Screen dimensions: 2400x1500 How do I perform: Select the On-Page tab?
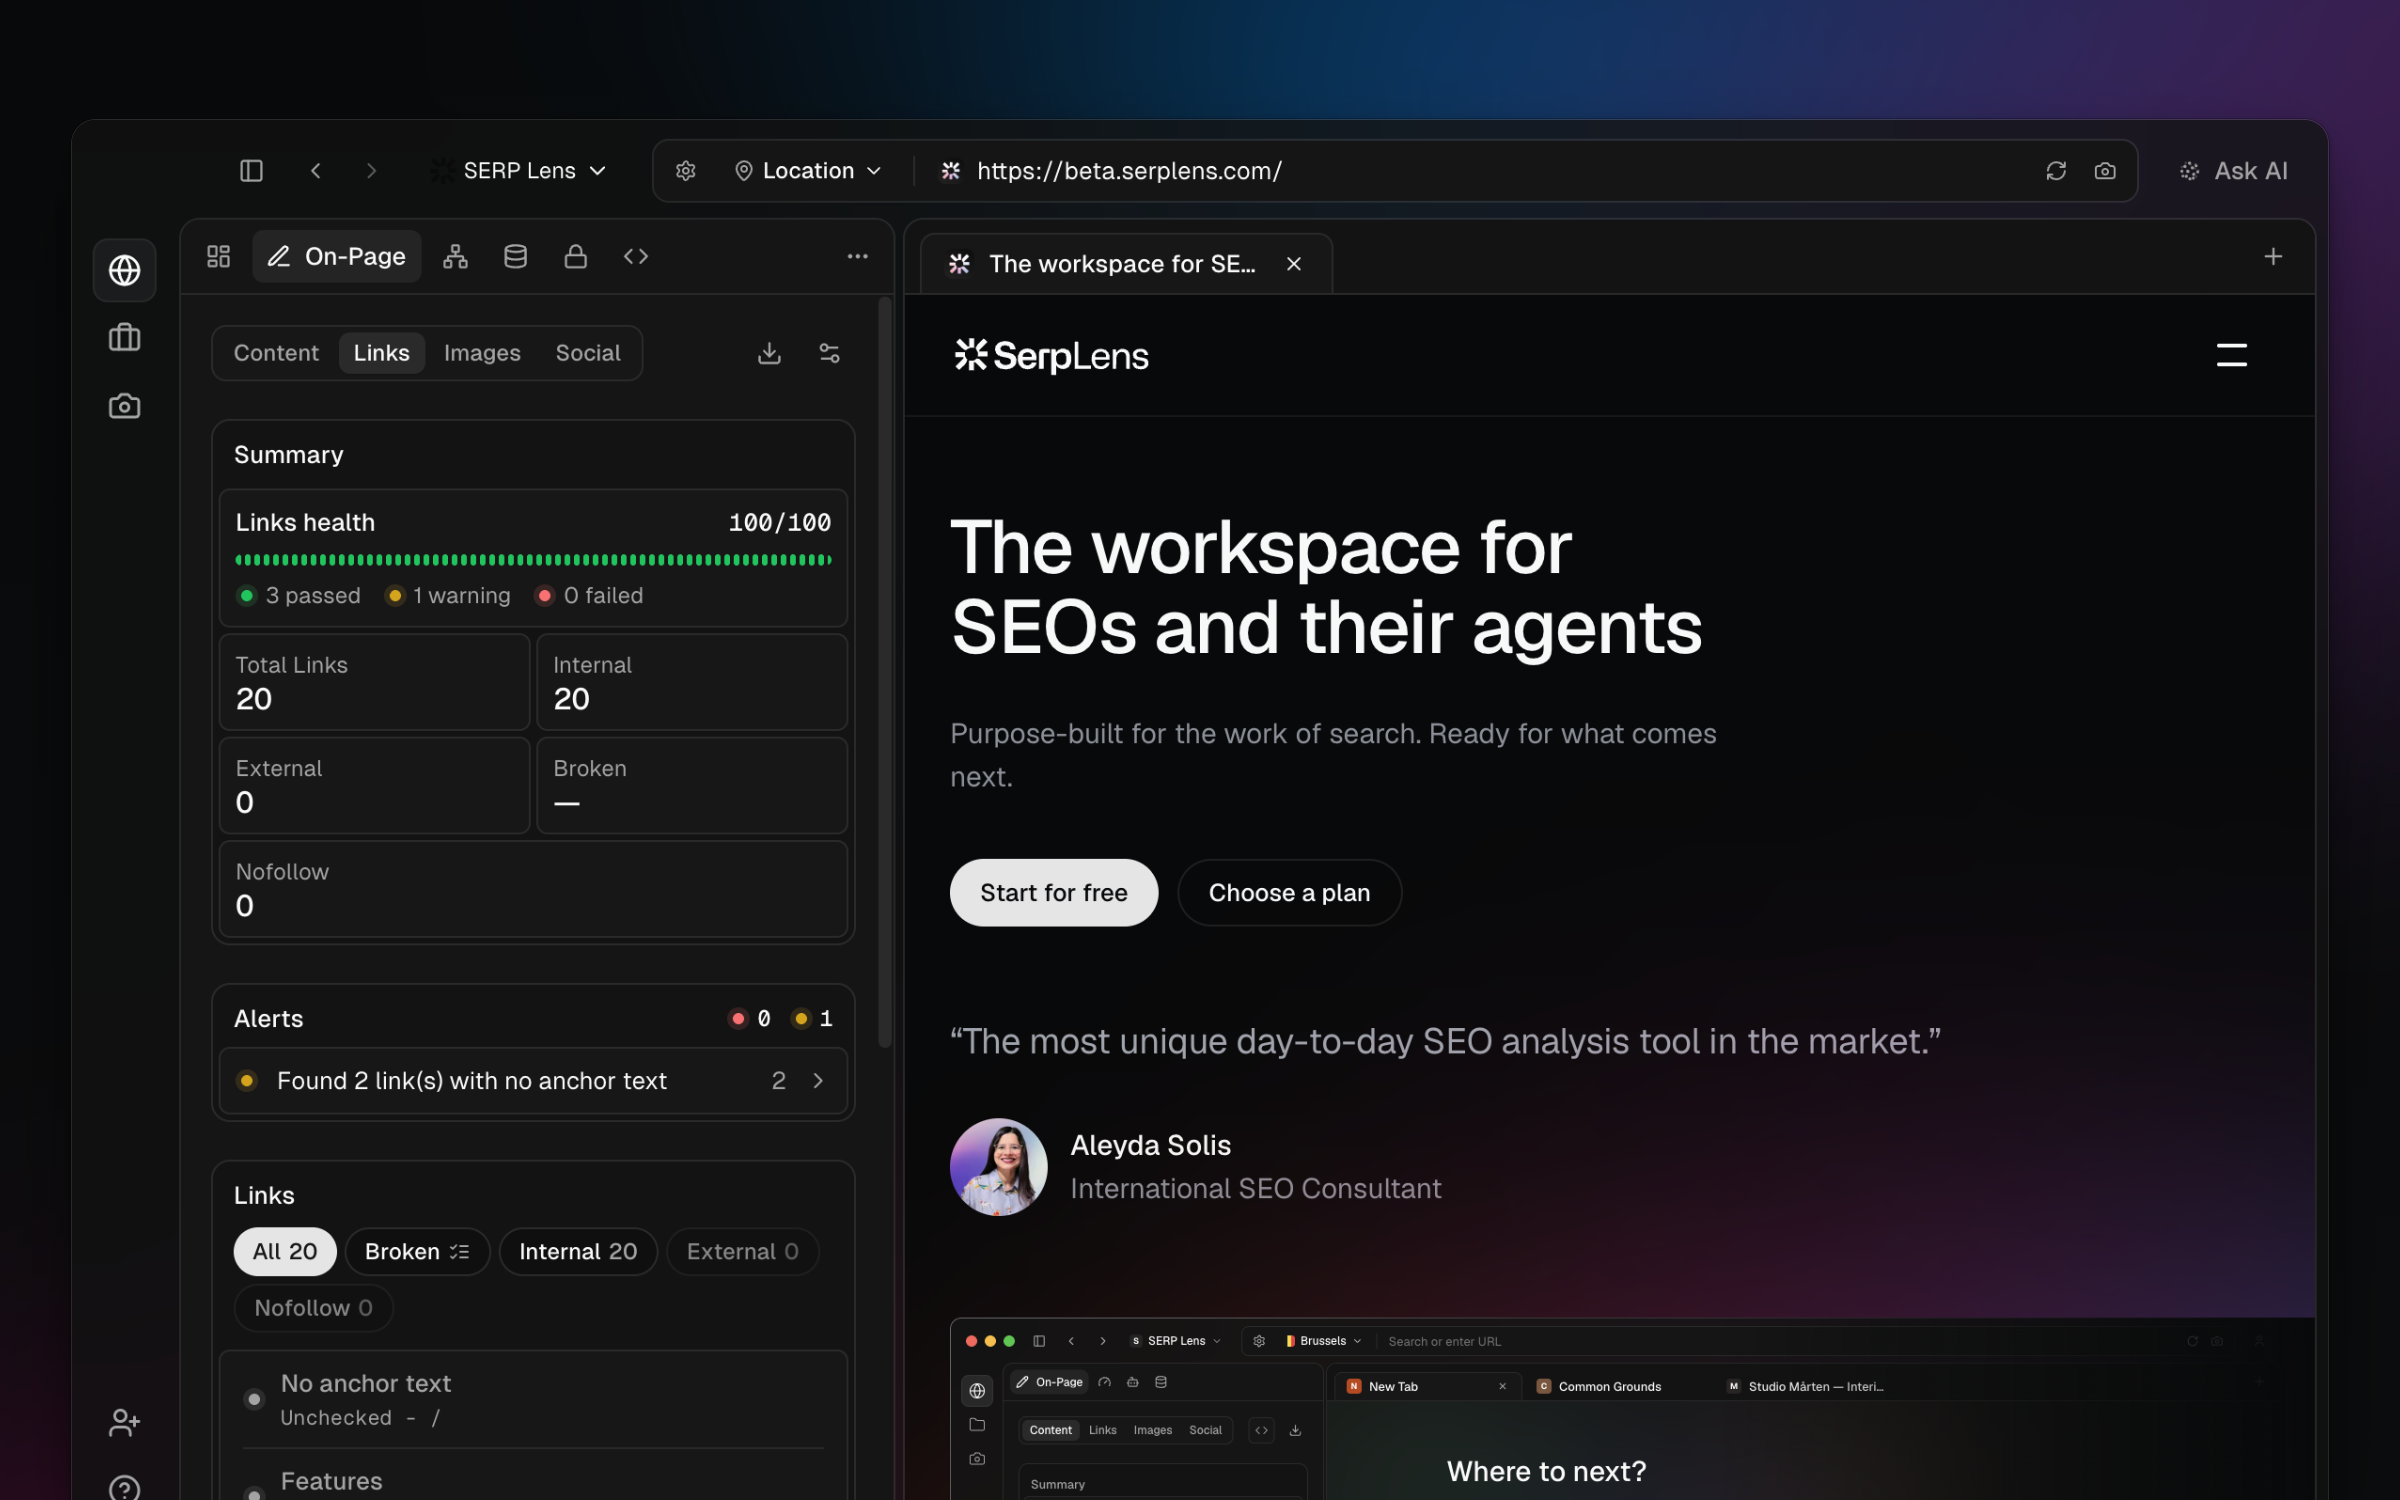337,257
